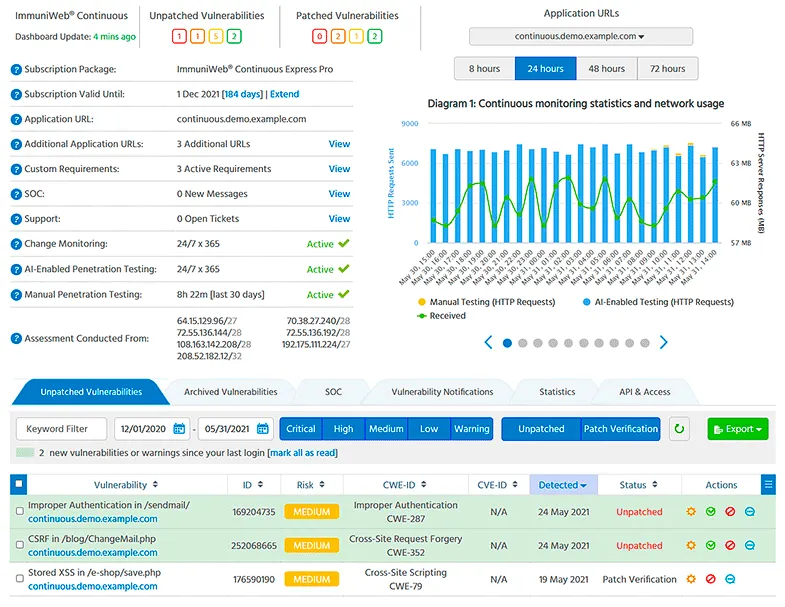Screen dimensions: 785x607
Task: Click the orange gear icon for Improper Authentication
Action: [x=690, y=512]
